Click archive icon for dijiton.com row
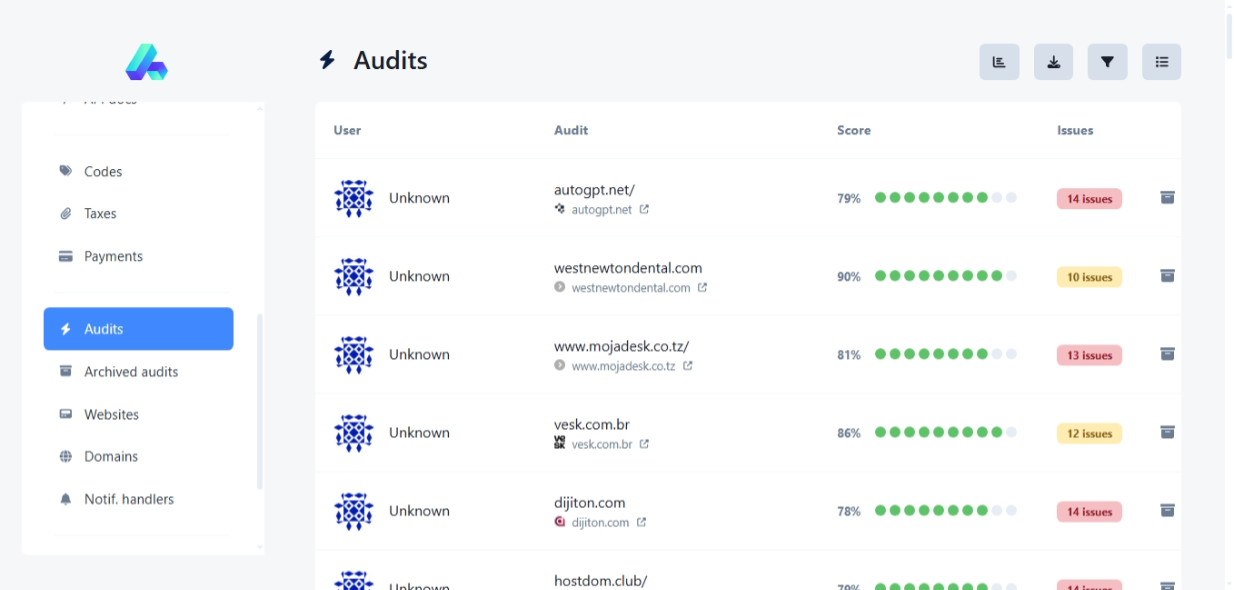 pyautogui.click(x=1167, y=510)
